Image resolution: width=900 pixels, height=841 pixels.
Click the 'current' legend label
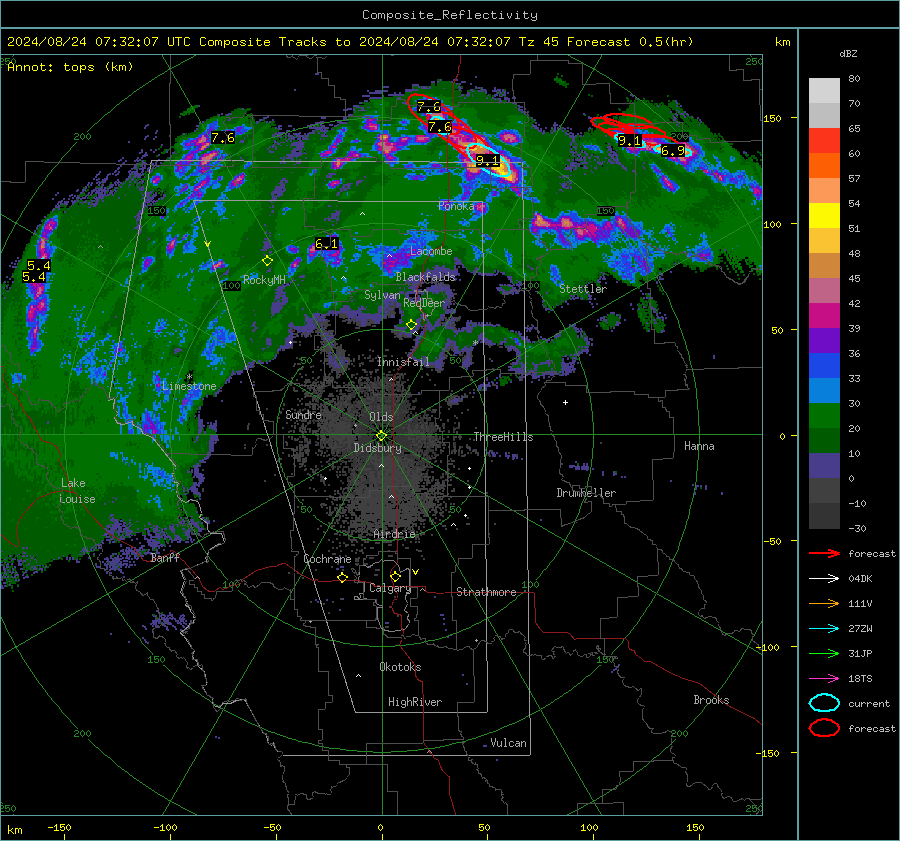click(x=869, y=703)
